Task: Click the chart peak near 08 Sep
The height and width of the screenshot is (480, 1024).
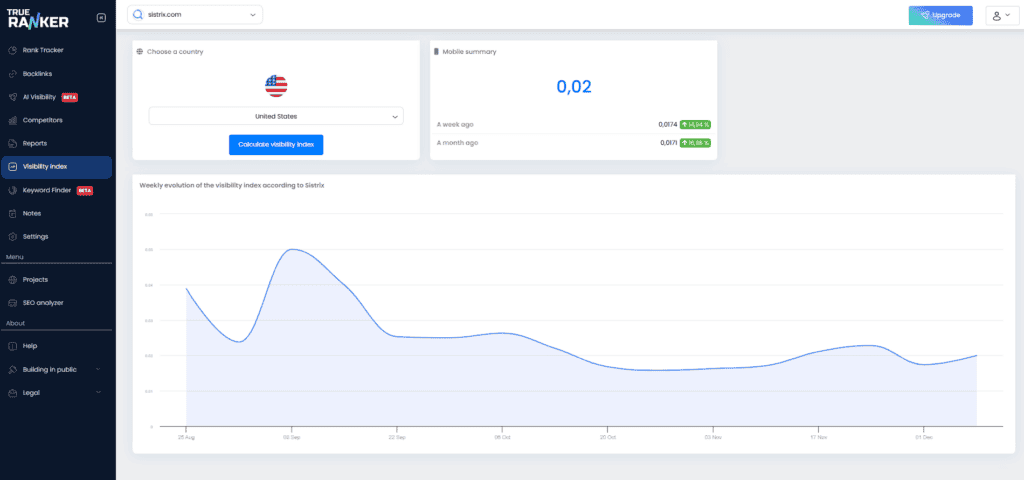Action: (292, 250)
